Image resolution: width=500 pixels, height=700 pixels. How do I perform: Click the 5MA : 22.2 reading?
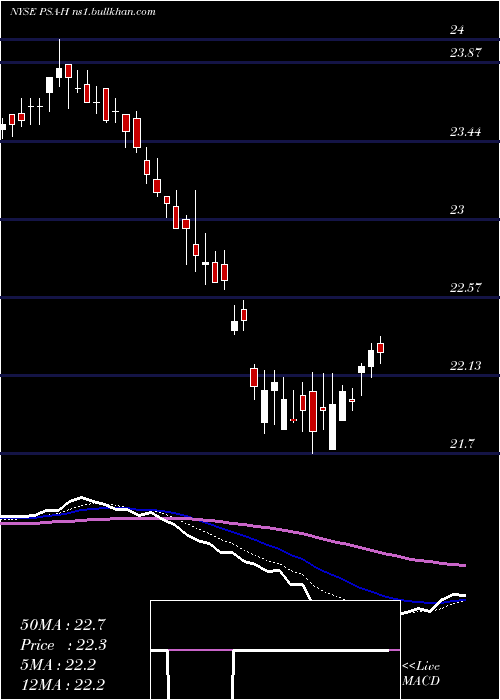(58, 665)
